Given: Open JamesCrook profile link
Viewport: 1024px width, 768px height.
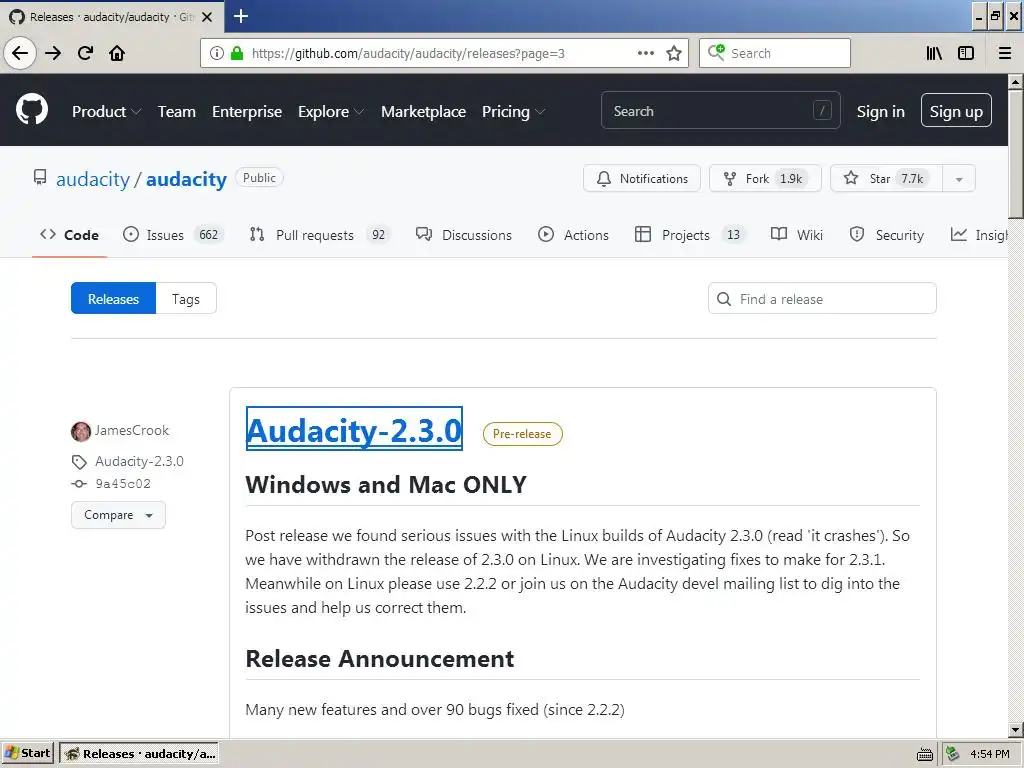Looking at the screenshot, I should click(132, 430).
